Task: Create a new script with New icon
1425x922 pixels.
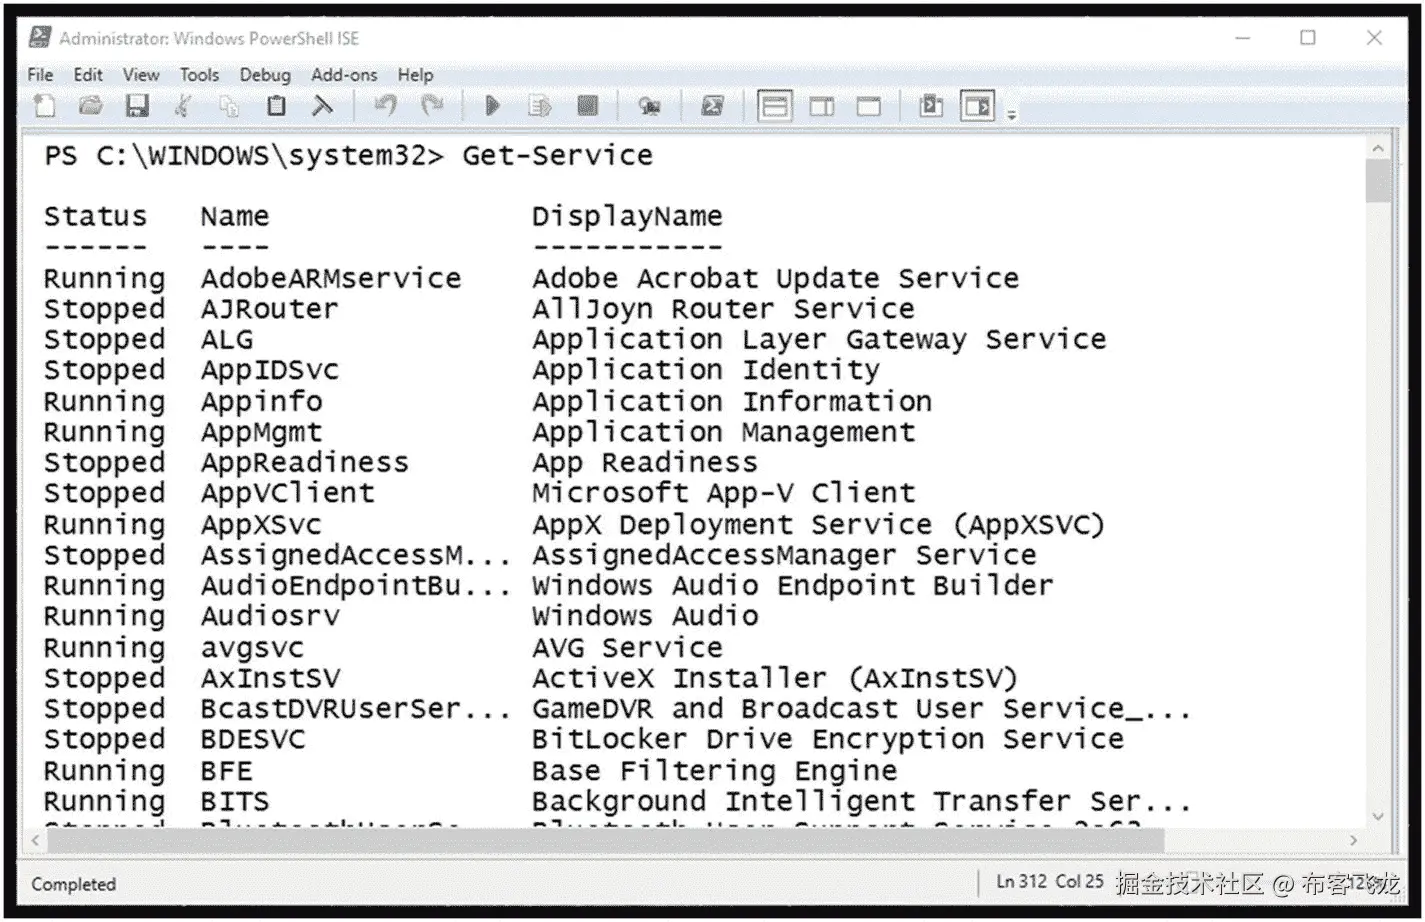Action: click(x=44, y=106)
